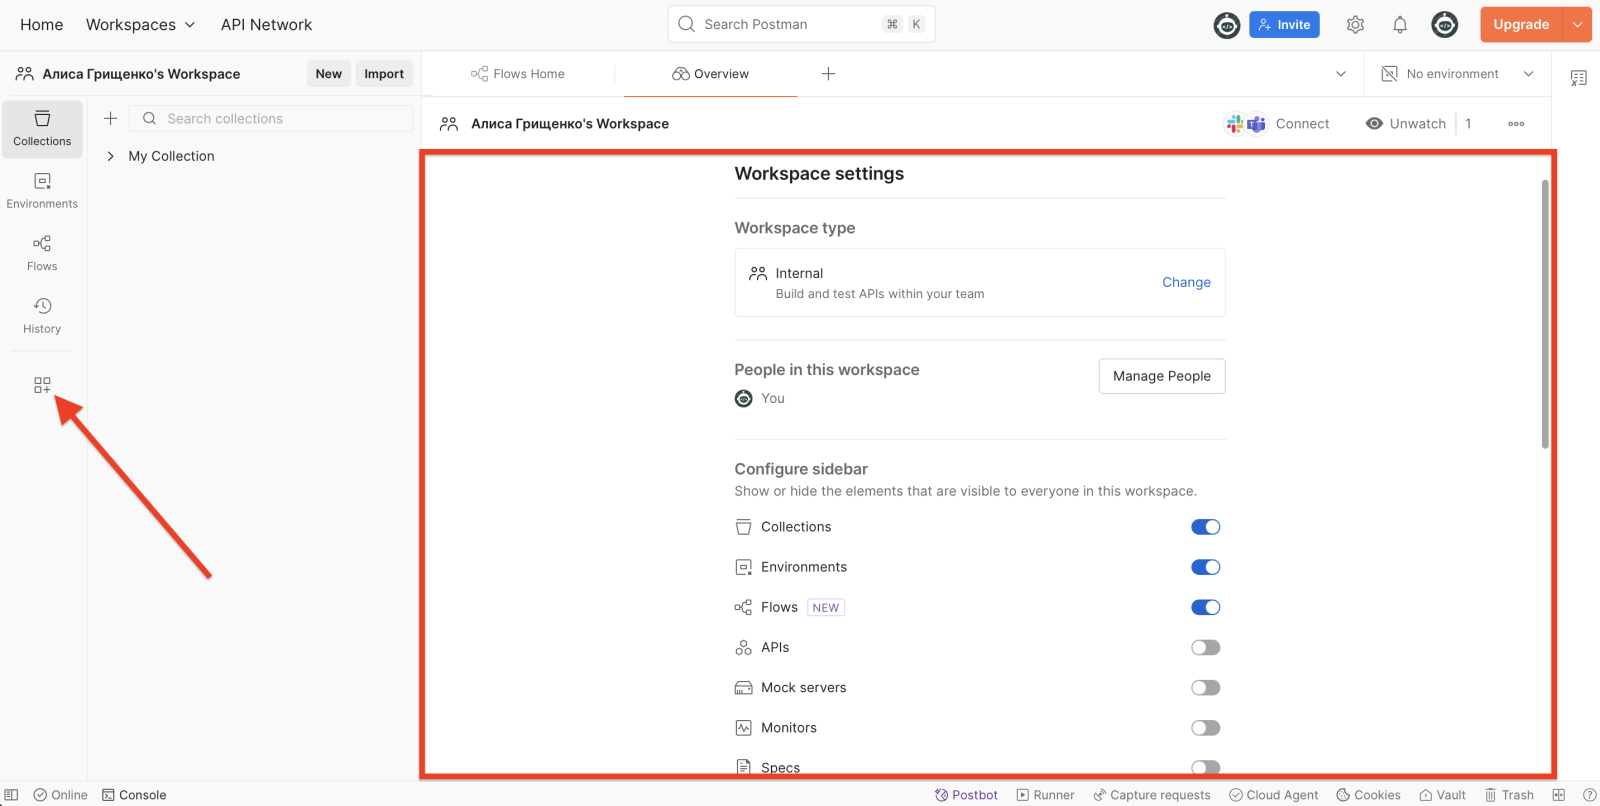Toggle the sidebar from status bar icon
Viewport: 1600px width, 806px height.
point(12,795)
